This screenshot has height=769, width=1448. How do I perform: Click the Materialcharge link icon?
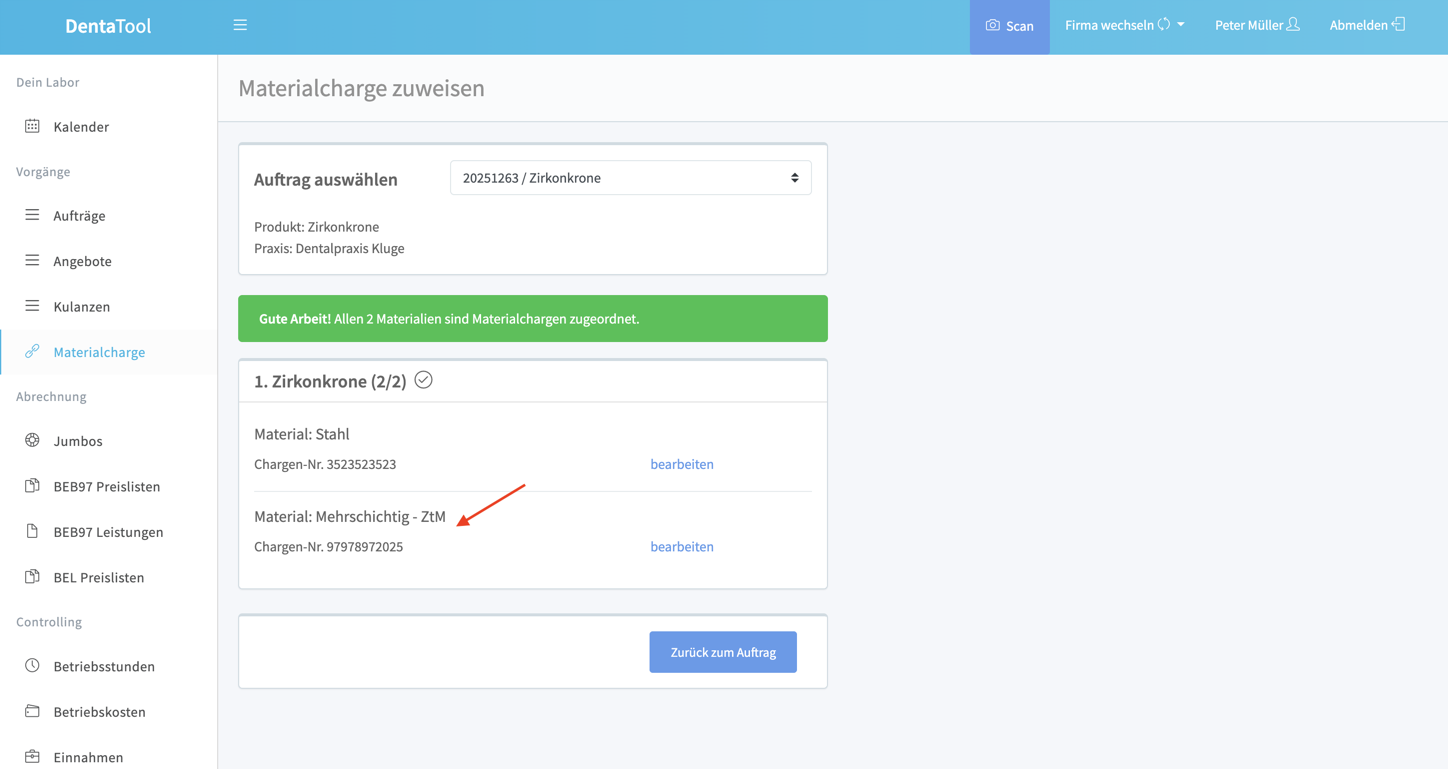tap(32, 352)
